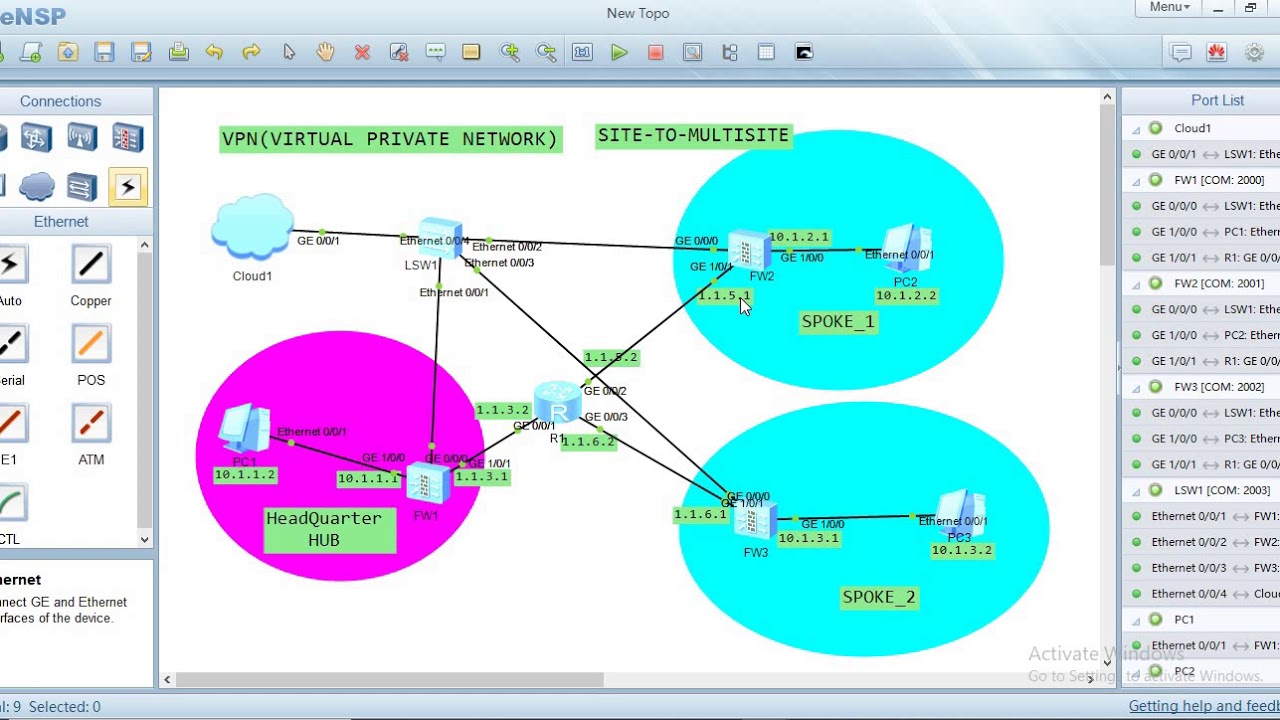Click the show all interfaces tree icon

(729, 52)
